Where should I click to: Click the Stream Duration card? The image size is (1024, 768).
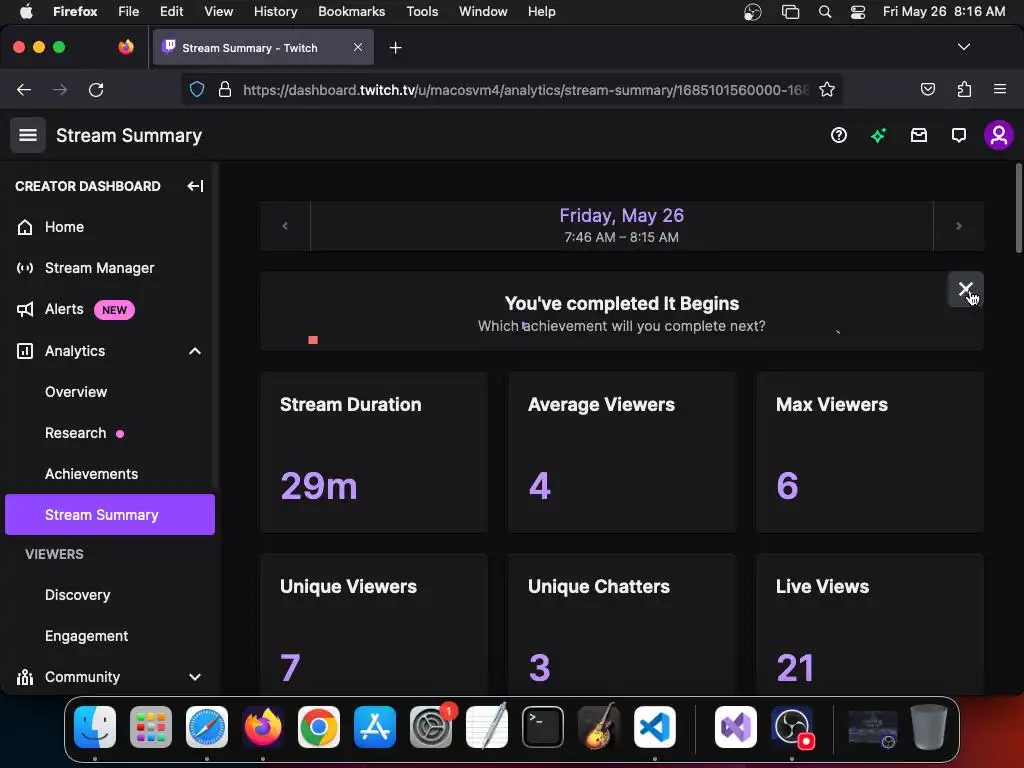[374, 452]
